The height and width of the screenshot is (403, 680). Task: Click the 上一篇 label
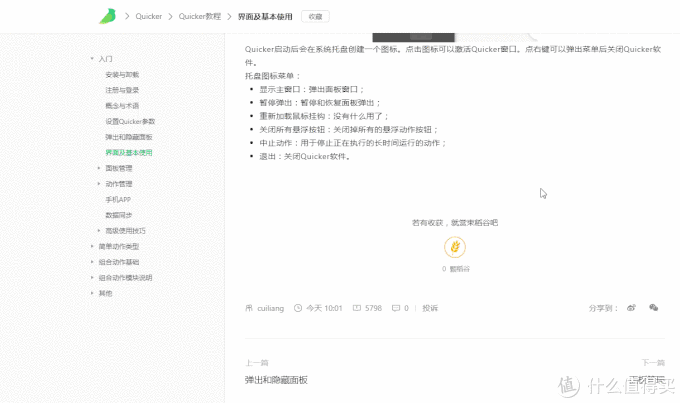[x=256, y=363]
